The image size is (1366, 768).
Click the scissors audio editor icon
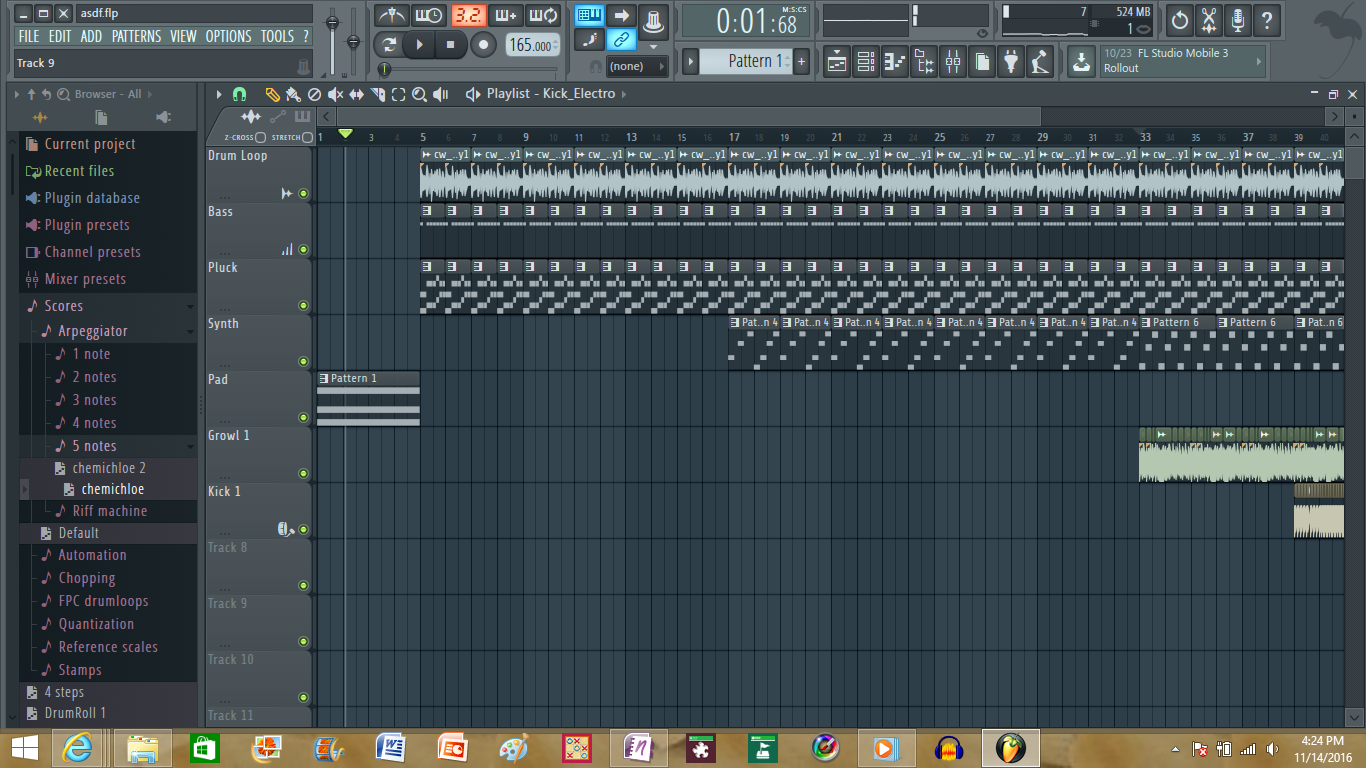pyautogui.click(x=1209, y=19)
